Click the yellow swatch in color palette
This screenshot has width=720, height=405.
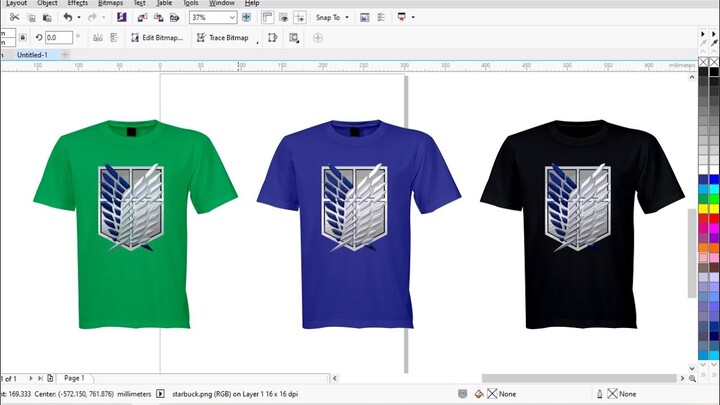coord(703,209)
